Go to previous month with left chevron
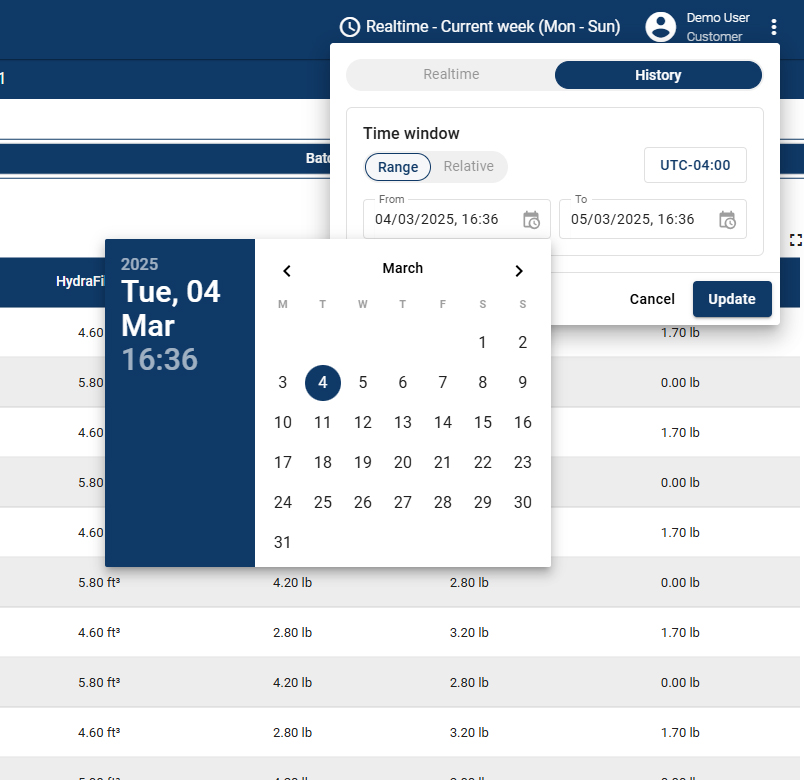Viewport: 804px width, 780px height. [286, 270]
